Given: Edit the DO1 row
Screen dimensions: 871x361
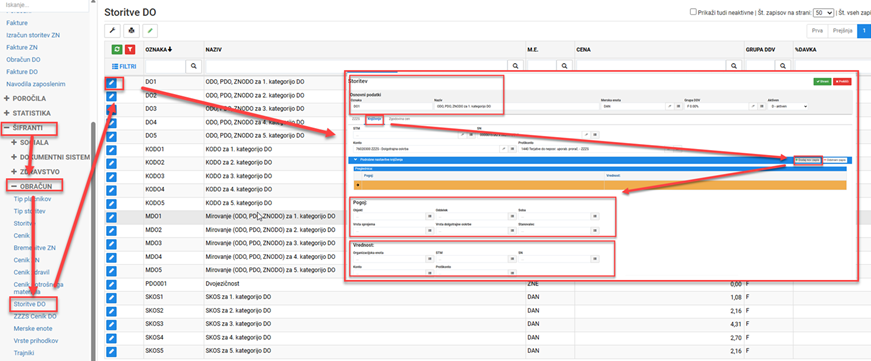Looking at the screenshot, I should tap(112, 83).
